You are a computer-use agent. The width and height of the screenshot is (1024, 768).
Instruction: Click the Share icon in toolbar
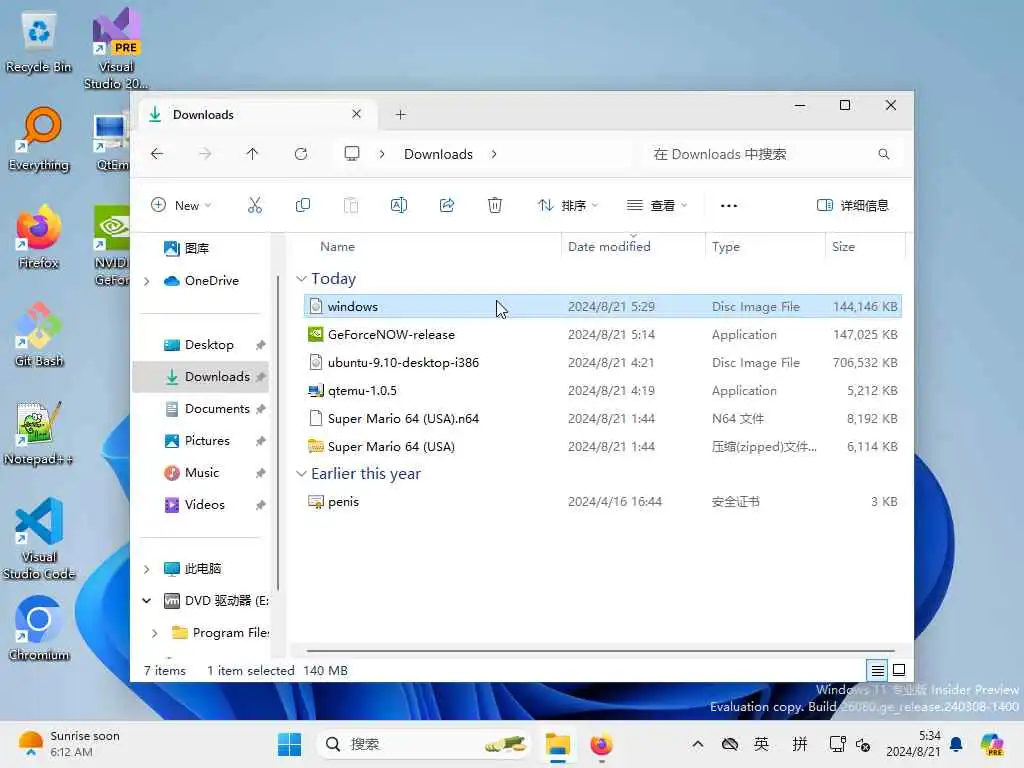[x=447, y=206]
